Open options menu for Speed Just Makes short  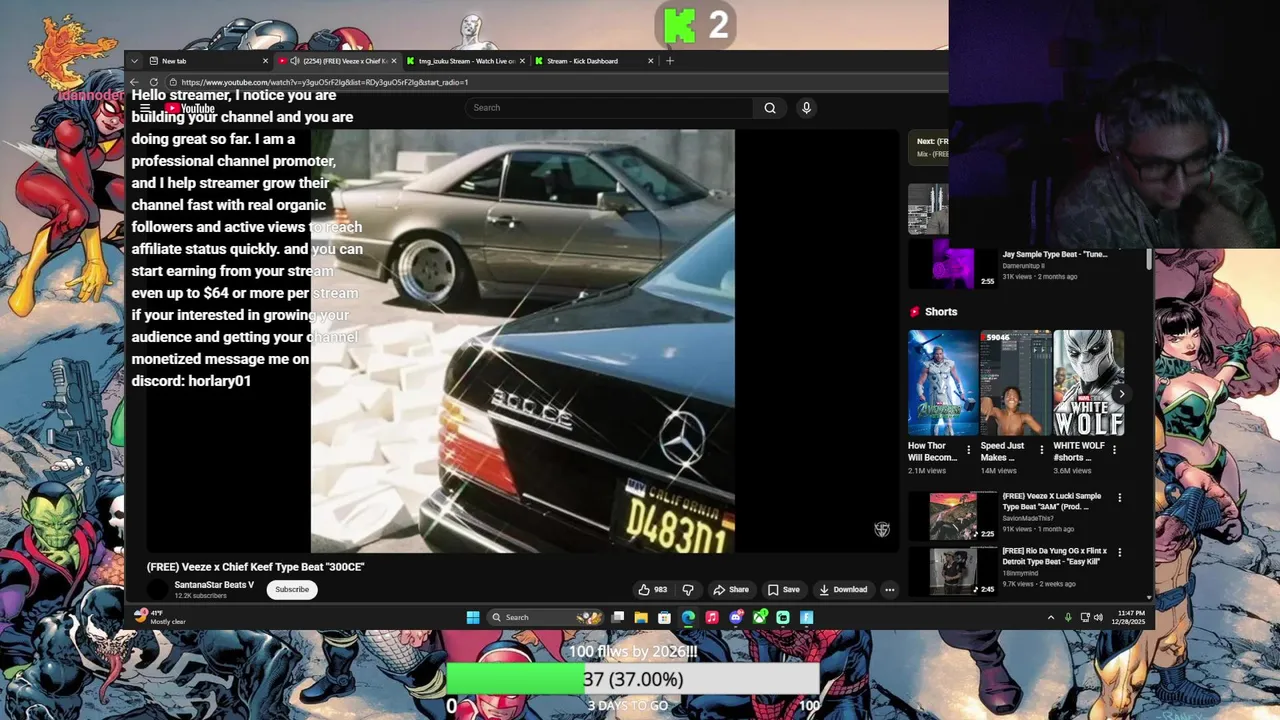[1041, 450]
